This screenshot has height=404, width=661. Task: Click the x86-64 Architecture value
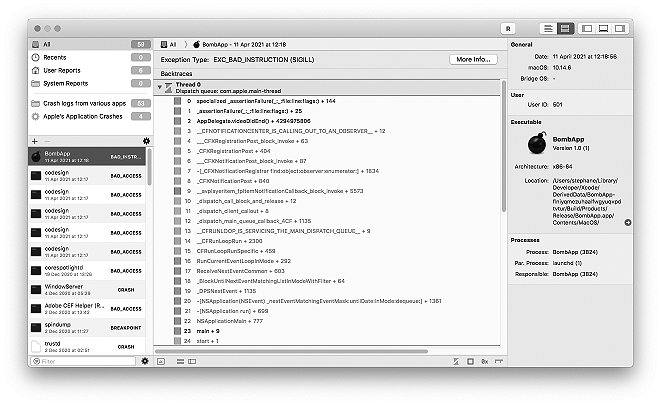(562, 167)
